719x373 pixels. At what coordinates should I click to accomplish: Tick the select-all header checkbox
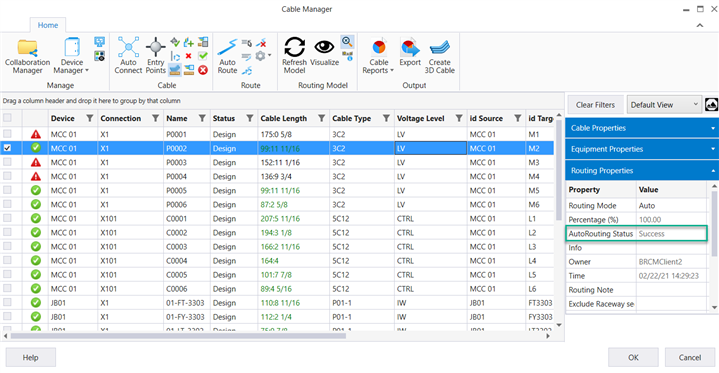(7, 118)
